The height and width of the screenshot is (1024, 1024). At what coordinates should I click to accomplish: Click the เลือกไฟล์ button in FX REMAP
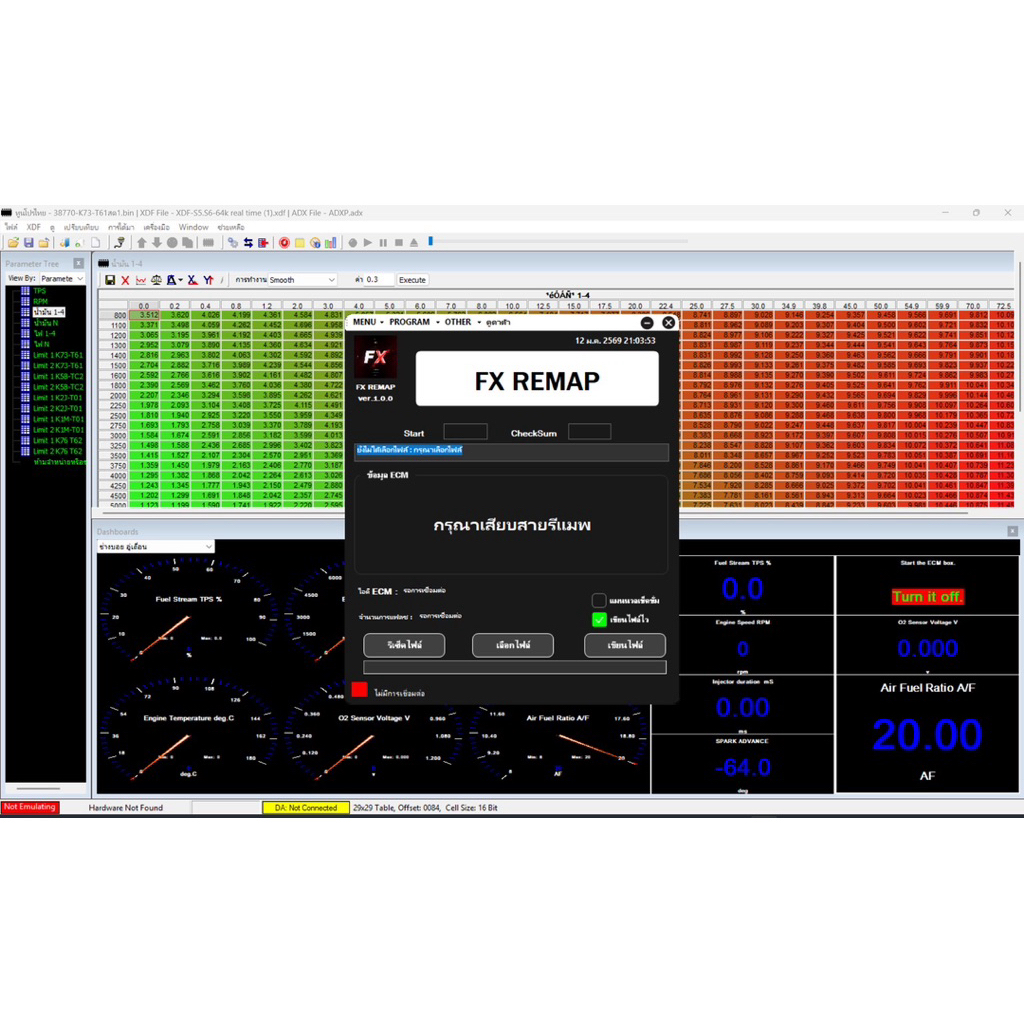(x=513, y=645)
